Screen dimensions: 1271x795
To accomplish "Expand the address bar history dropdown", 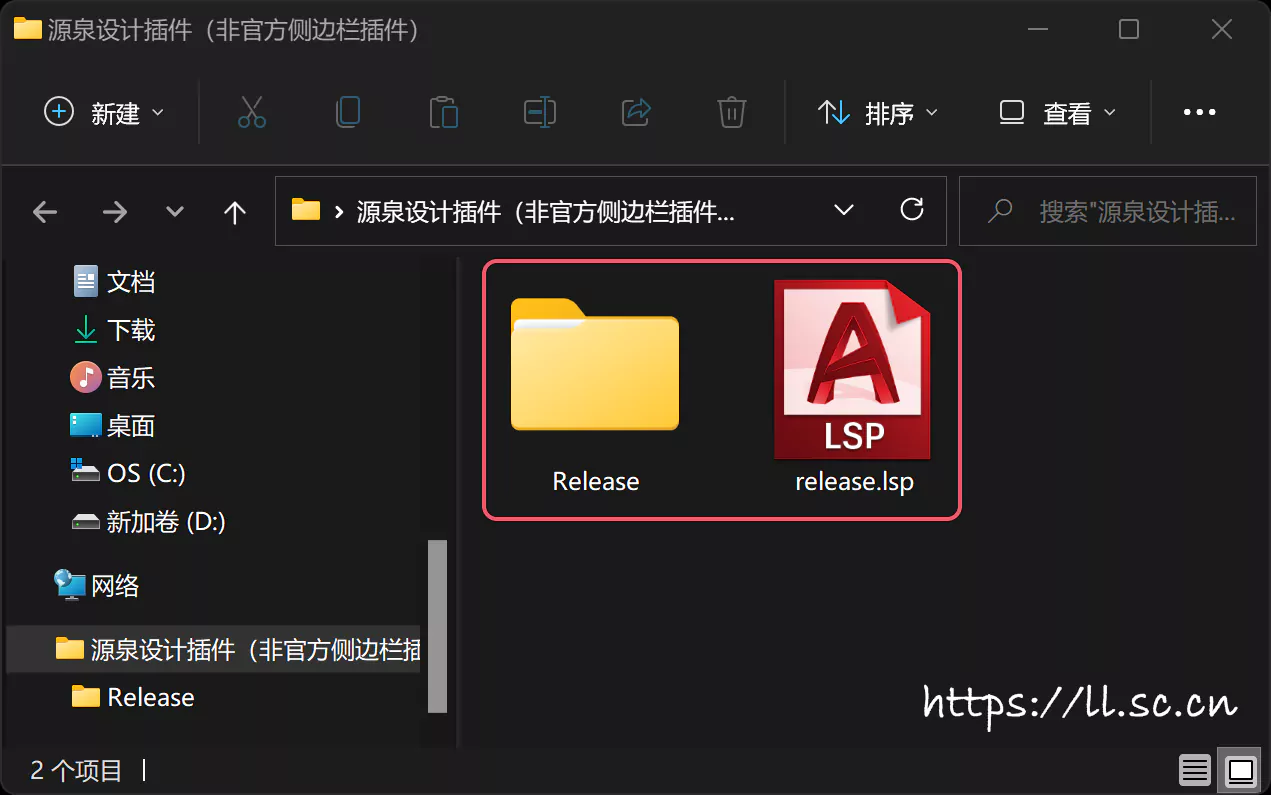I will [x=844, y=210].
